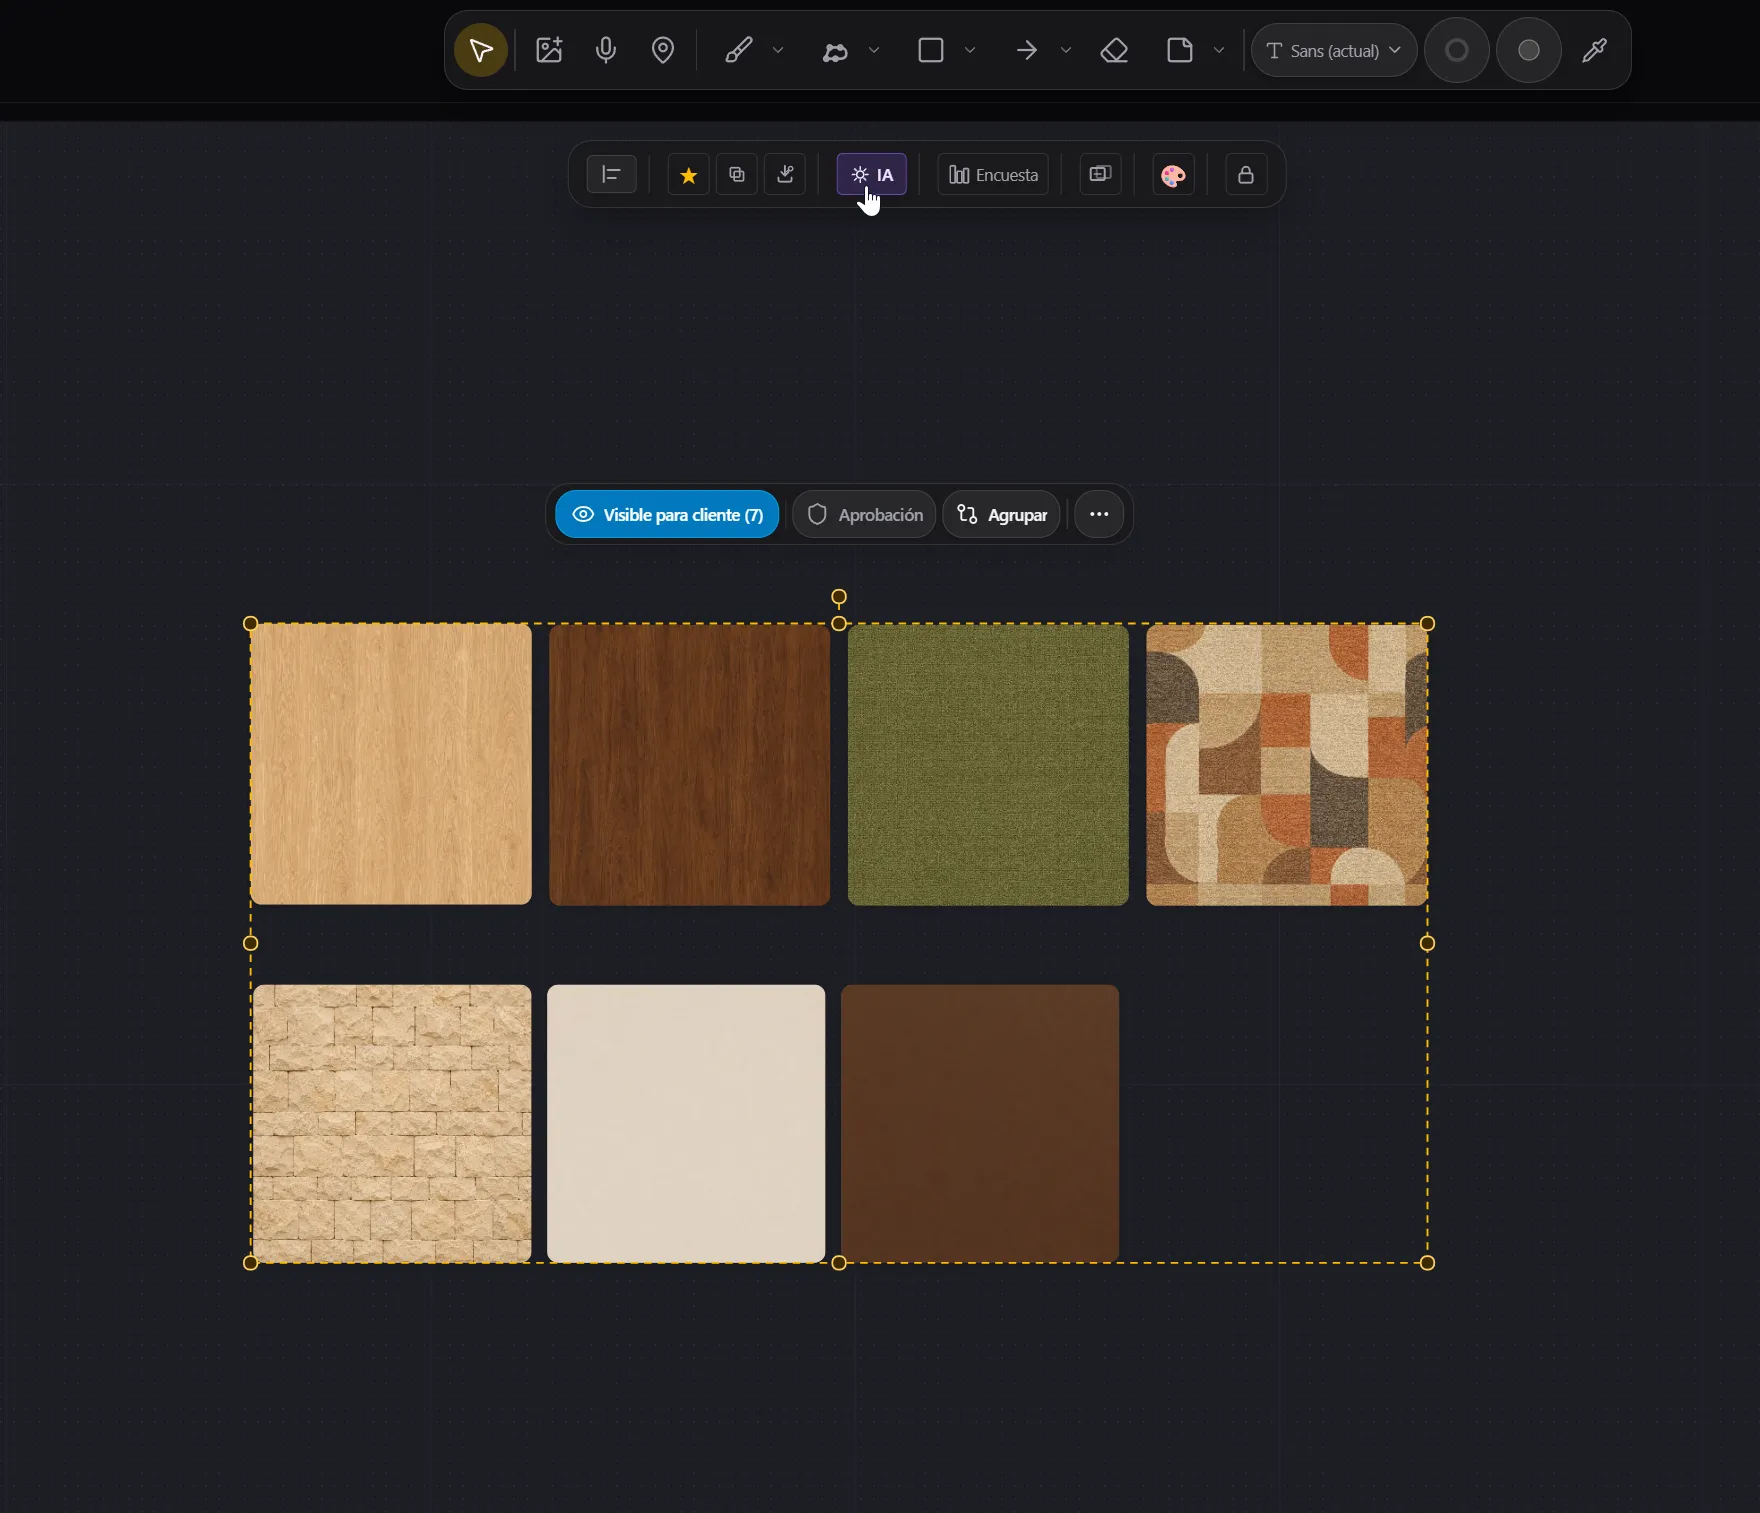Expand rectangle shape options chevron
Viewport: 1760px width, 1513px height.
[x=970, y=50]
